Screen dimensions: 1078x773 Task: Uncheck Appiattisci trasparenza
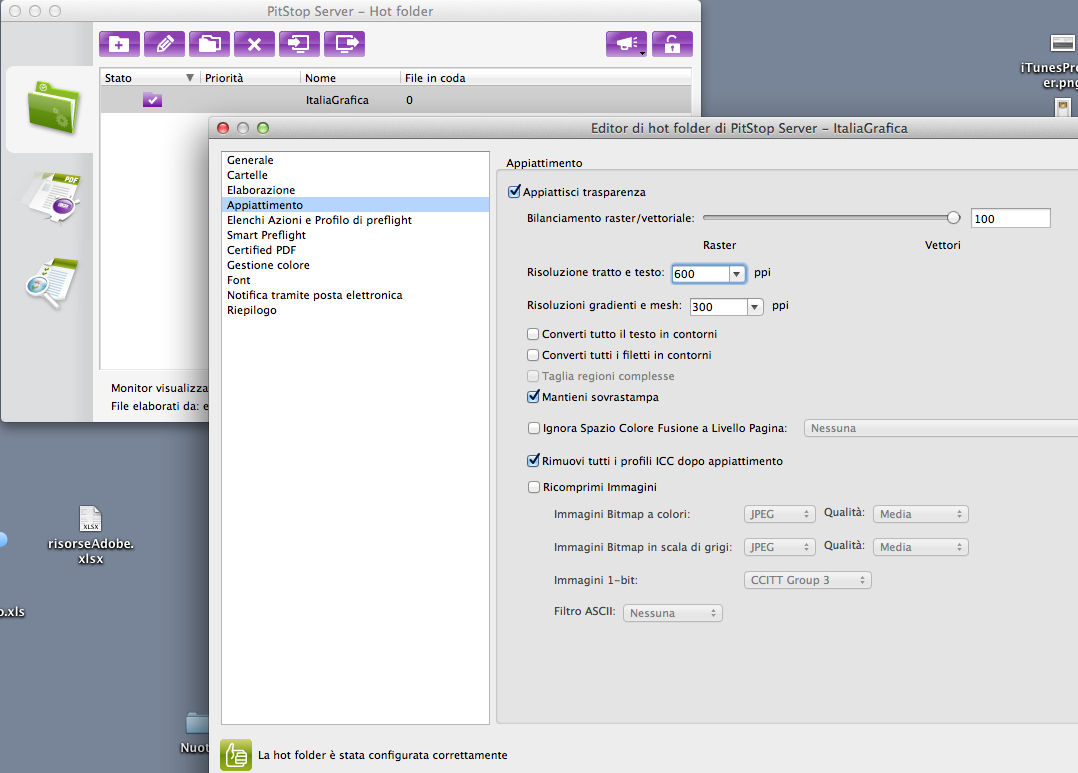515,192
